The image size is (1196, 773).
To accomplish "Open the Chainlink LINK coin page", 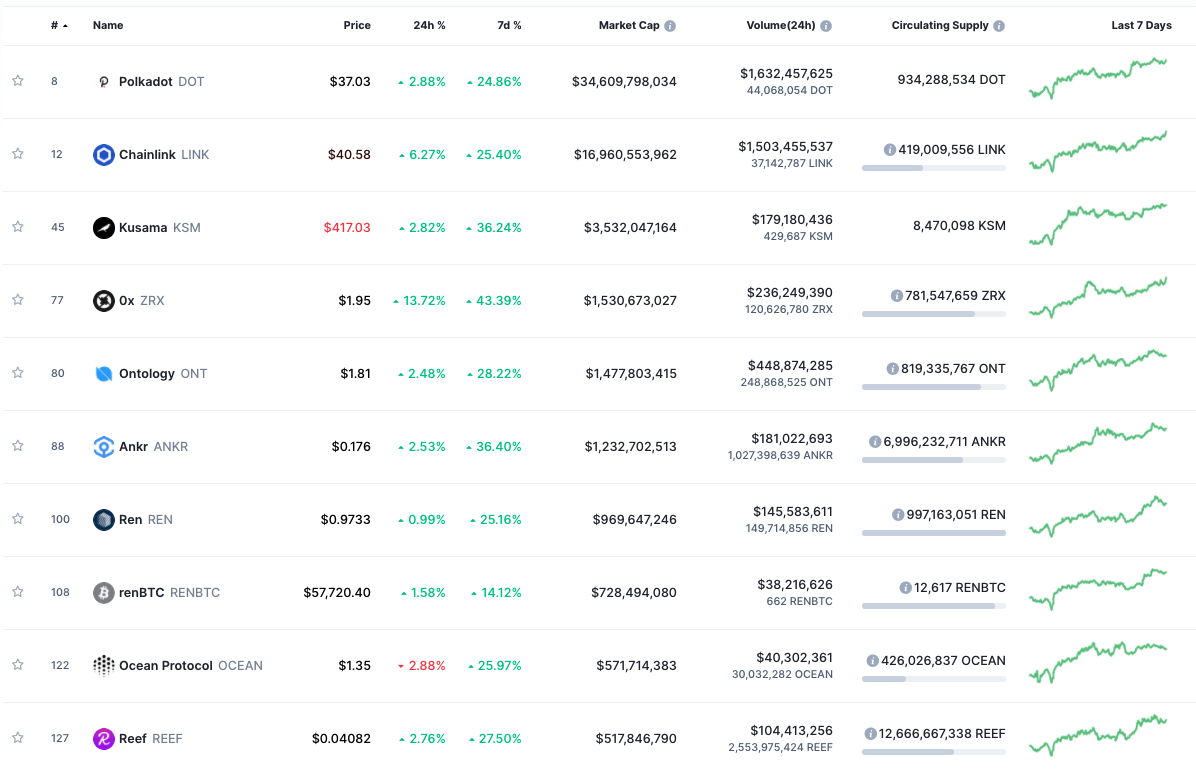I will tap(164, 155).
